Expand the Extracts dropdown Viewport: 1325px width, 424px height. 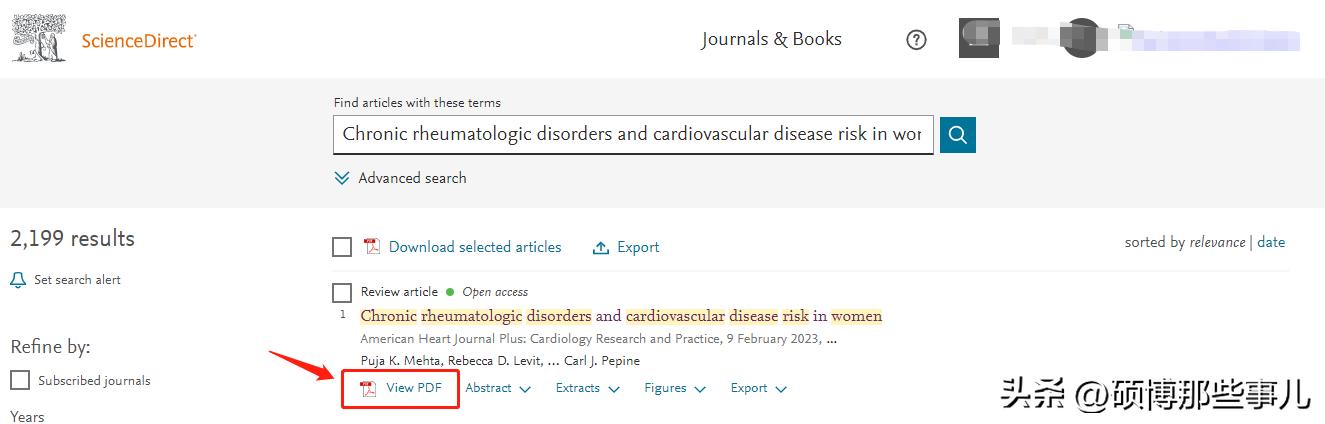[x=588, y=388]
